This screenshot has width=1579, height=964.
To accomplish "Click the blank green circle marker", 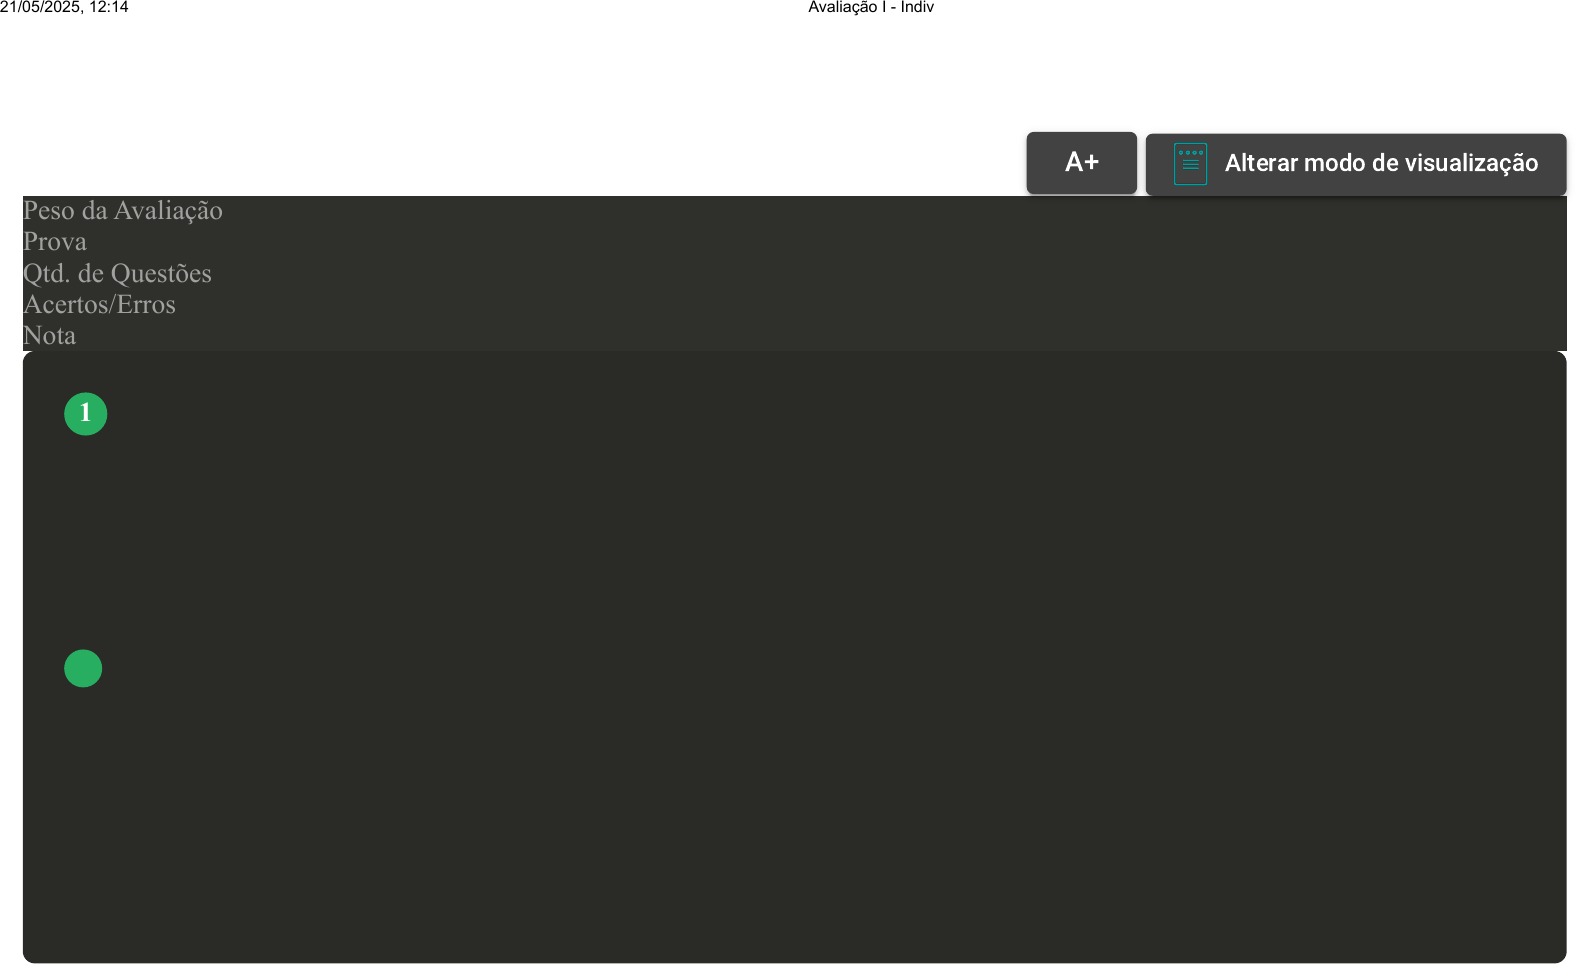I will (83, 669).
